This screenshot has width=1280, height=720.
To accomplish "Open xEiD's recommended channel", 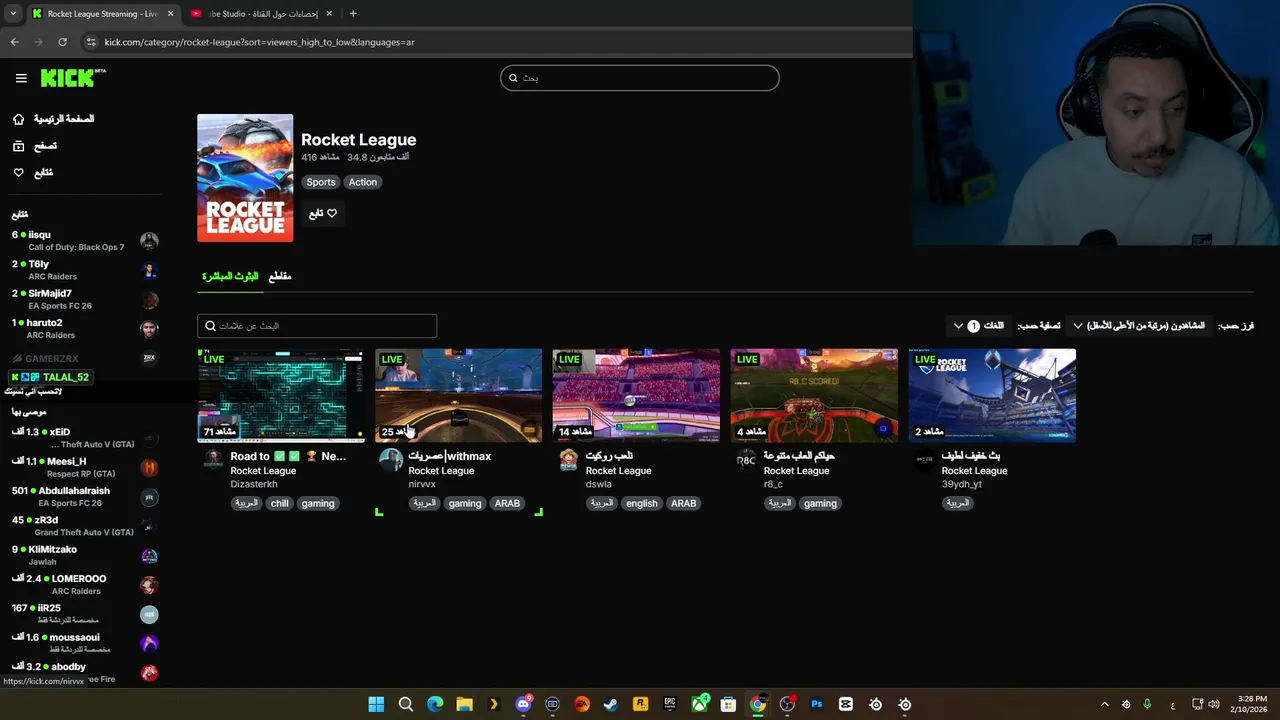I will [84, 438].
